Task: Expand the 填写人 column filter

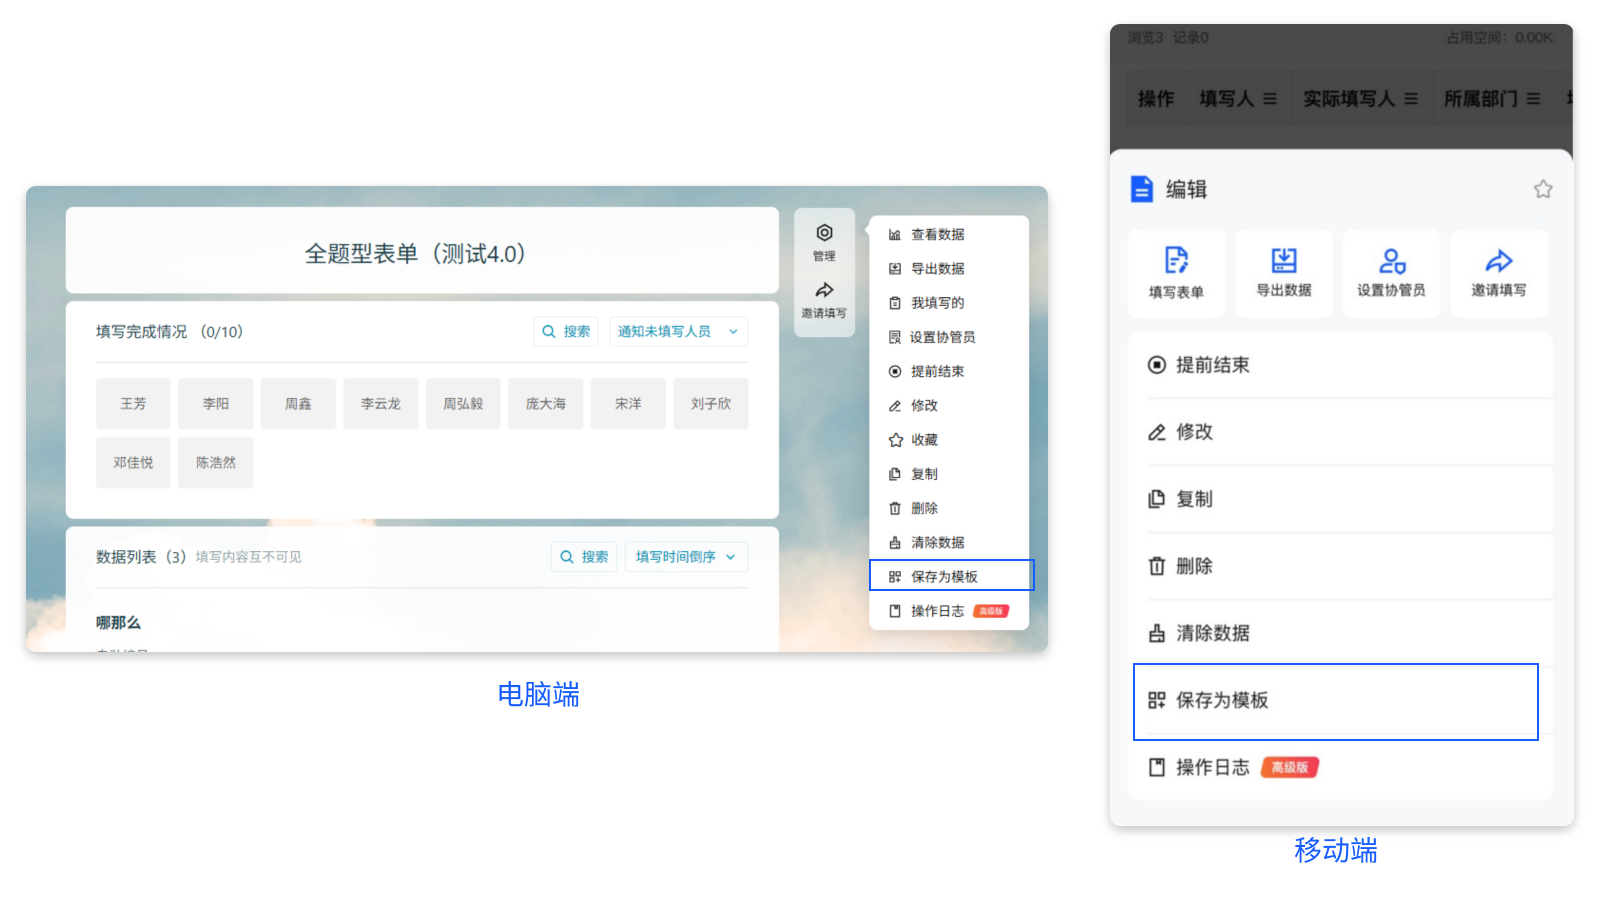Action: (1268, 98)
